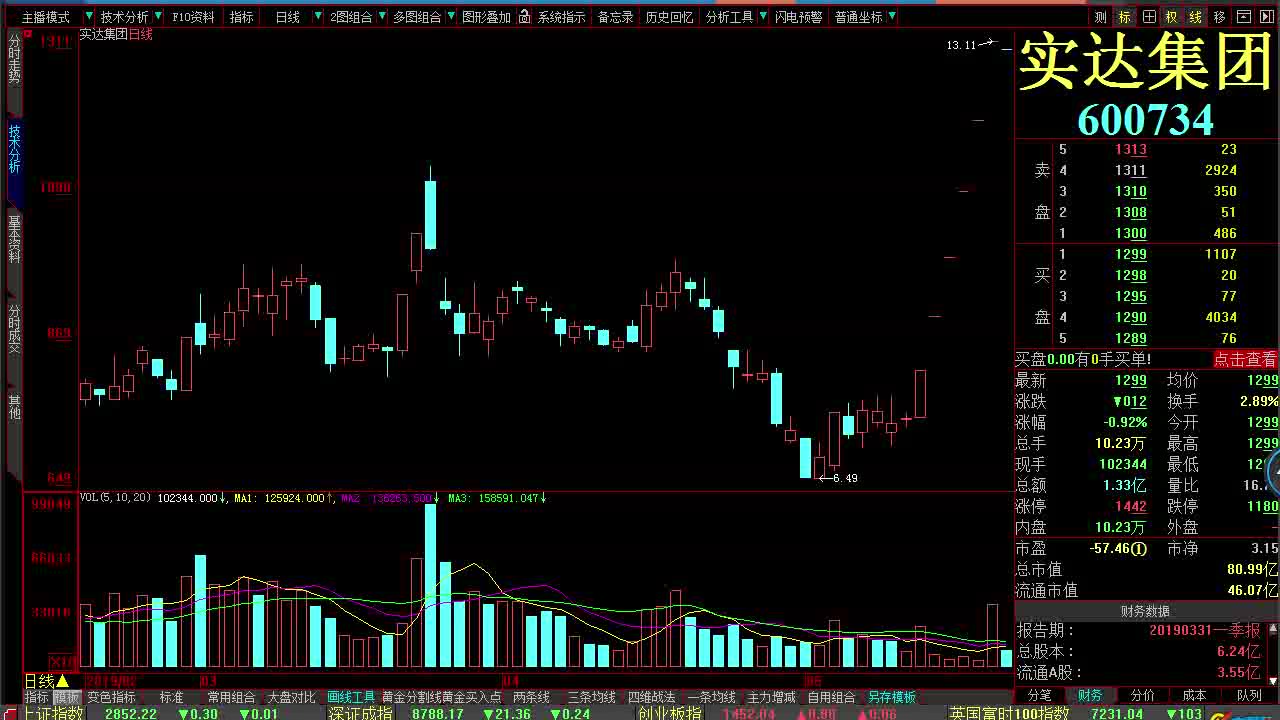This screenshot has width=1280, height=720.
Task: Click 另存模板 to save template
Action: pyautogui.click(x=891, y=697)
